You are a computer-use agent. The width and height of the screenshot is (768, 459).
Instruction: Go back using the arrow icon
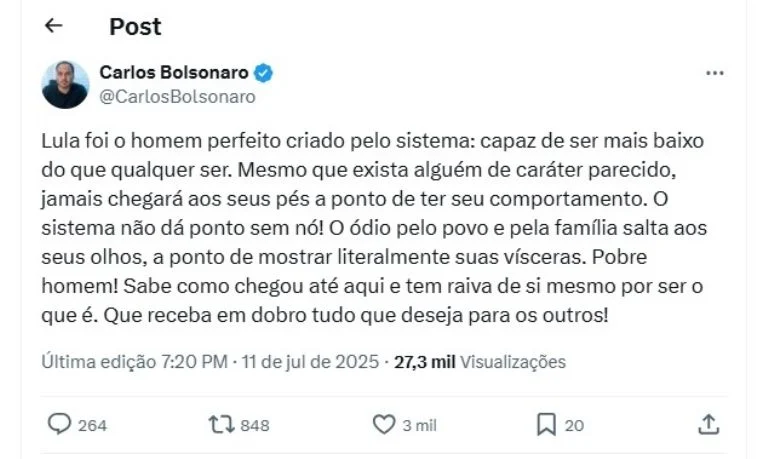click(x=54, y=26)
